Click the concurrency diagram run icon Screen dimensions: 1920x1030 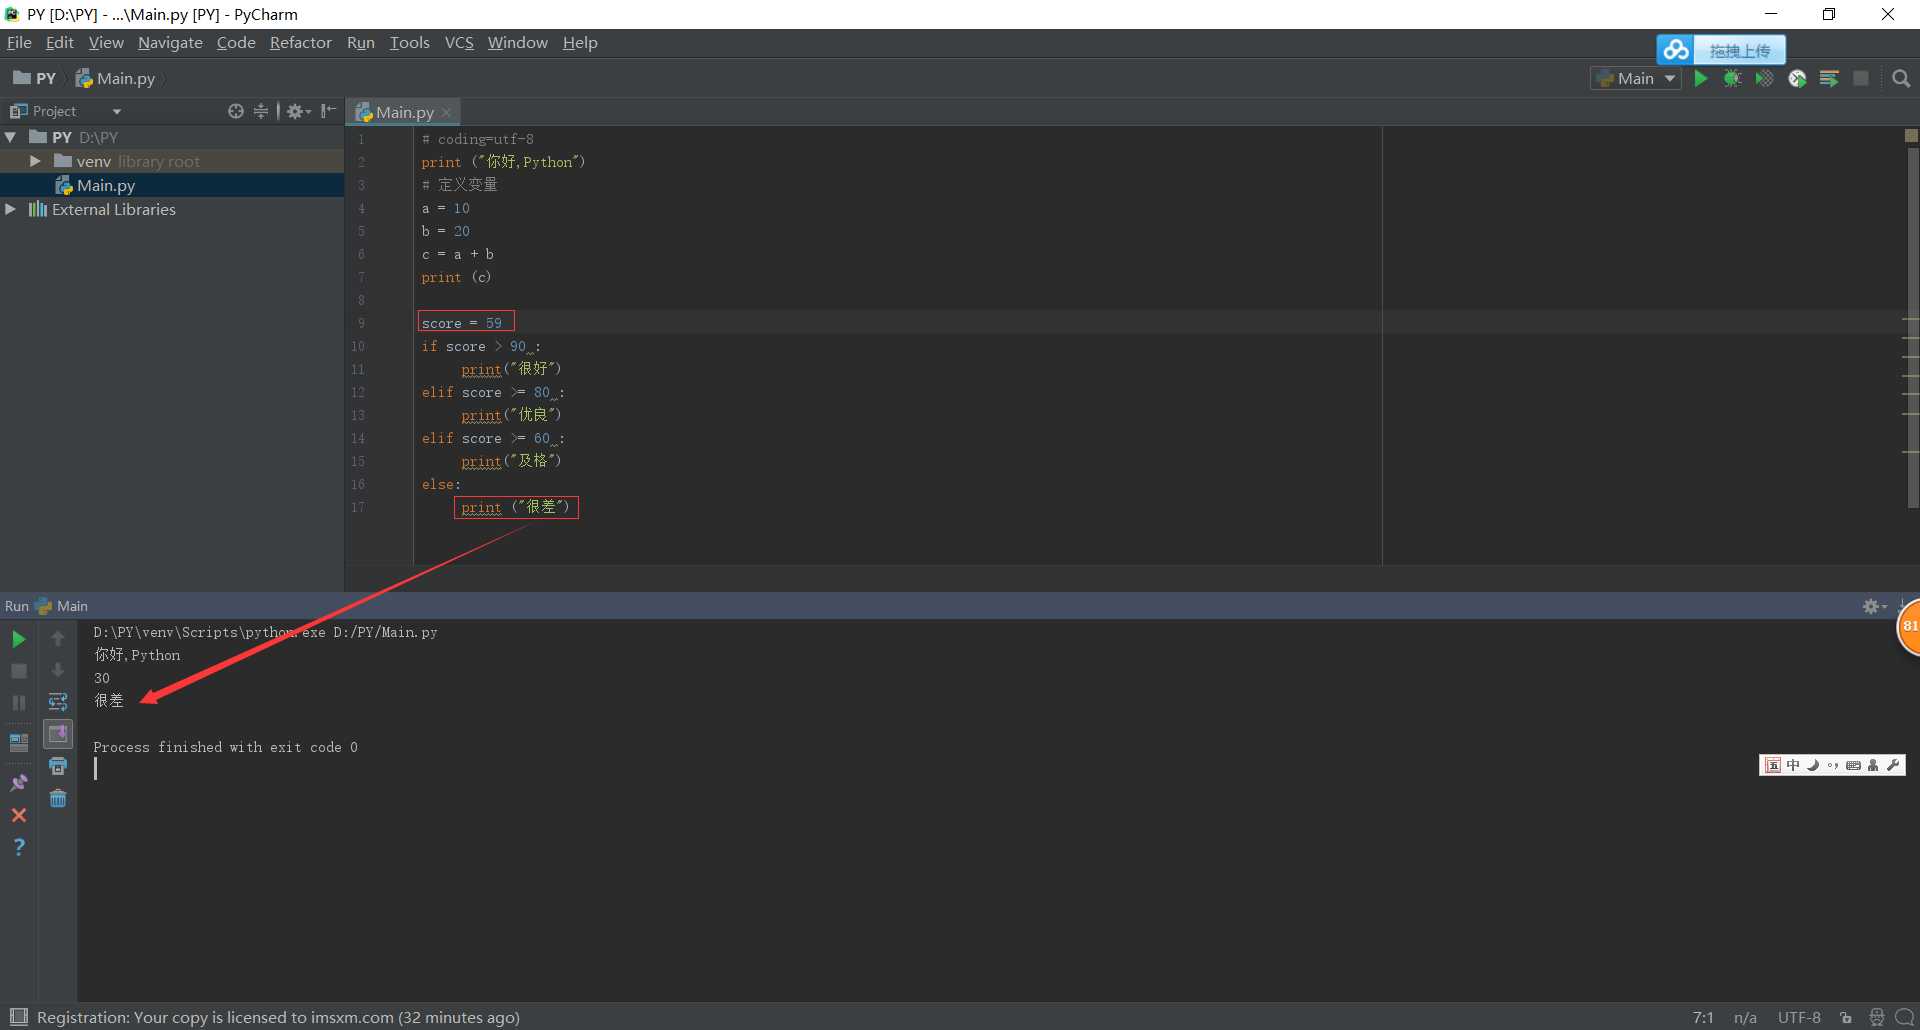tap(1829, 78)
